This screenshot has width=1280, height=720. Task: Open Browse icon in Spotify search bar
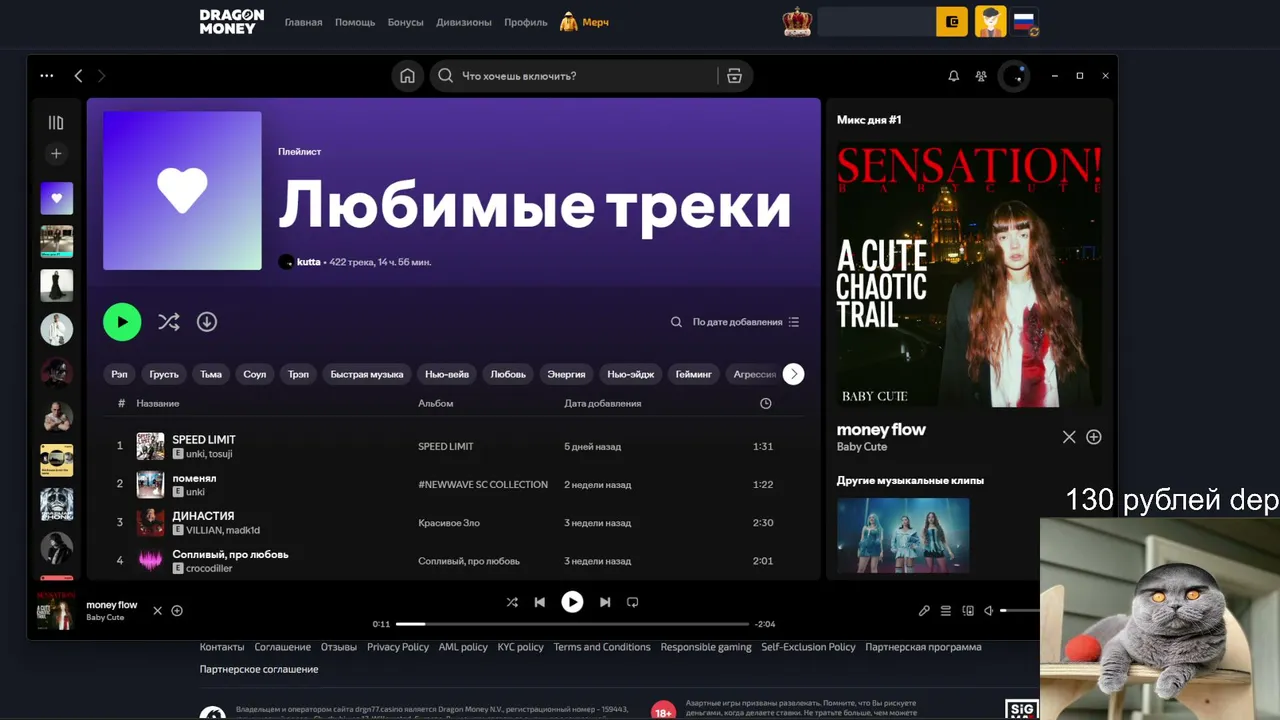click(734, 76)
